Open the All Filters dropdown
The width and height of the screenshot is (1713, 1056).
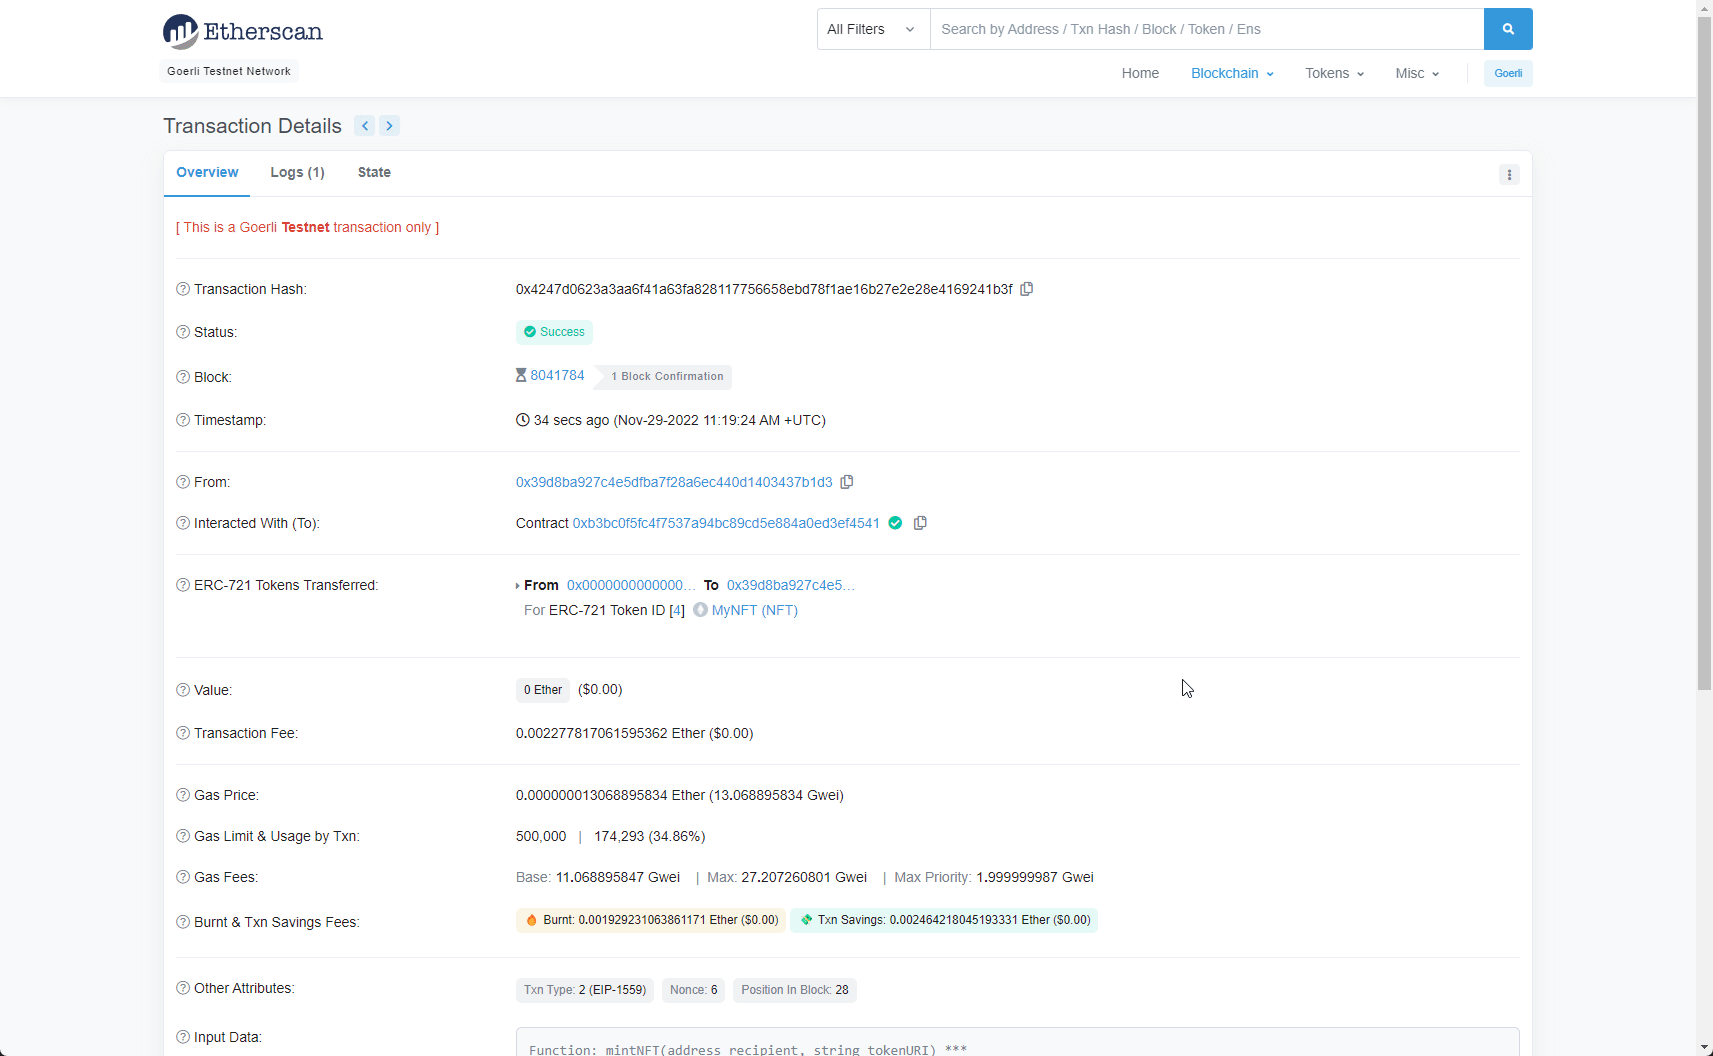[871, 29]
